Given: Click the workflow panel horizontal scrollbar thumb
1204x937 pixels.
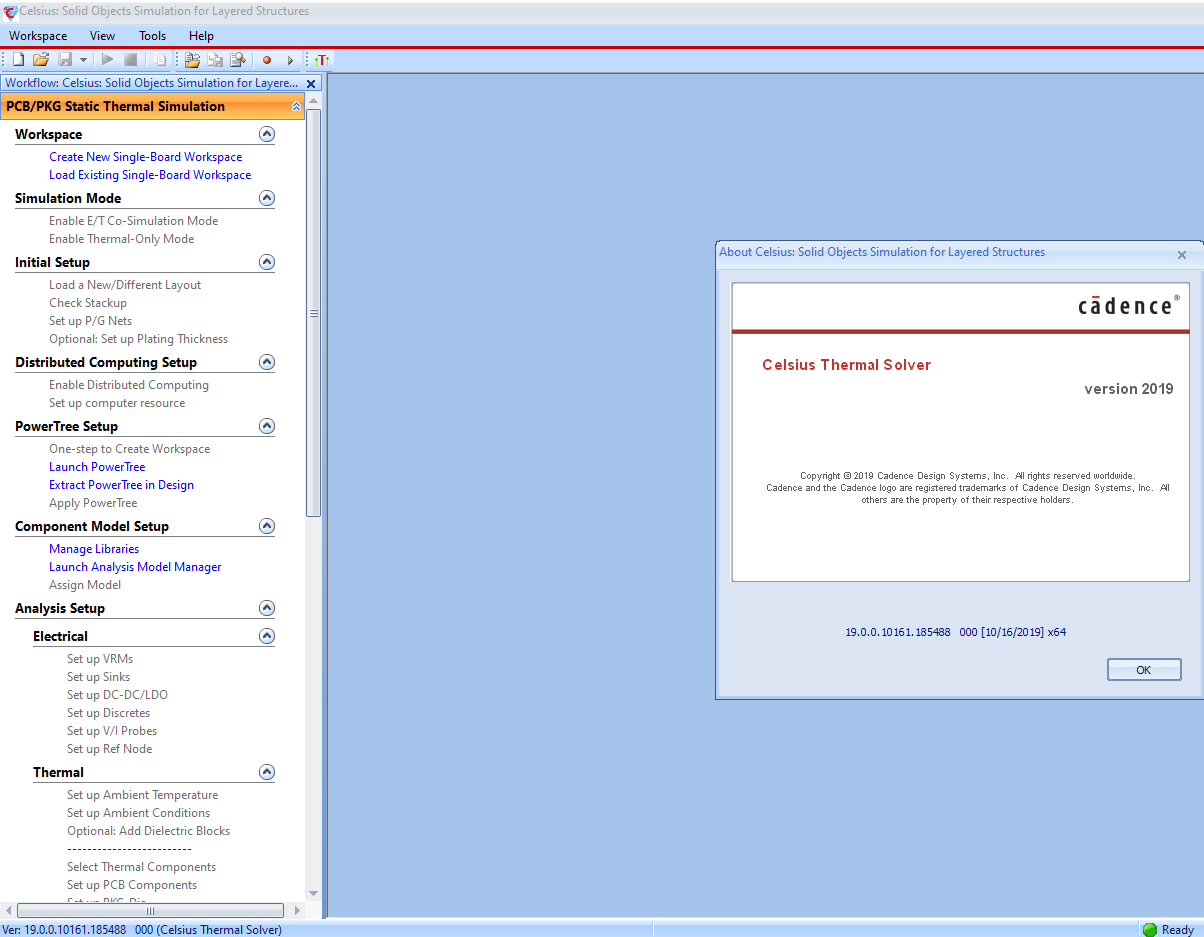Looking at the screenshot, I should [x=151, y=911].
